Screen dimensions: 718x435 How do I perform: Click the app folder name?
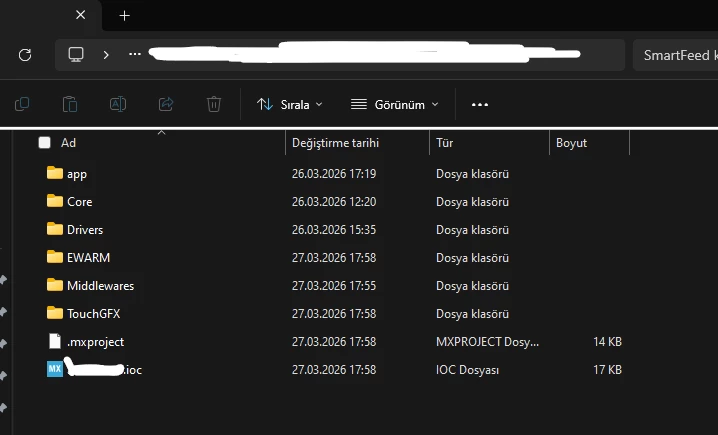click(76, 174)
